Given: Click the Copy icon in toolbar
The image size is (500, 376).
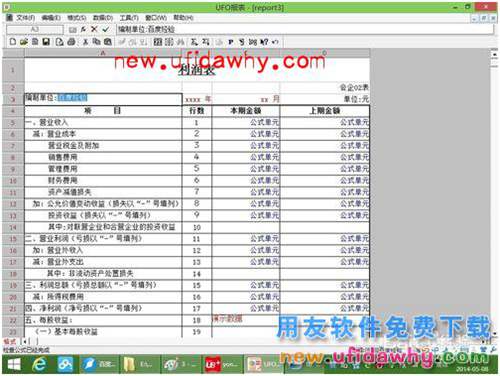Looking at the screenshot, I should (x=96, y=42).
